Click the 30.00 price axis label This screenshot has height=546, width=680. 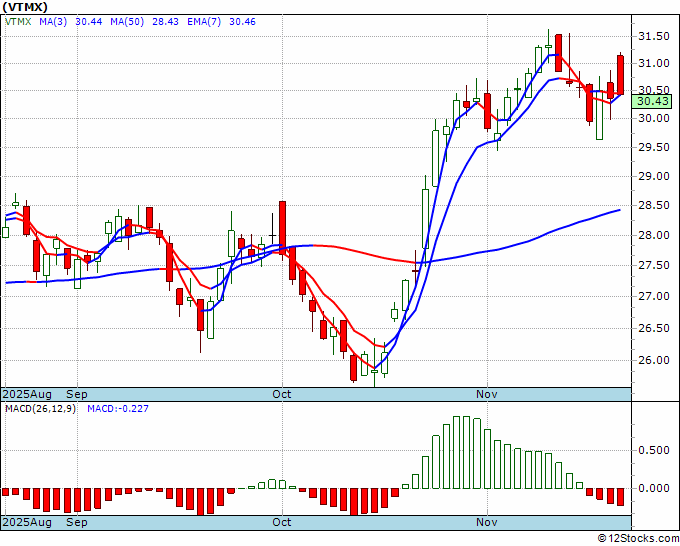pyautogui.click(x=654, y=118)
